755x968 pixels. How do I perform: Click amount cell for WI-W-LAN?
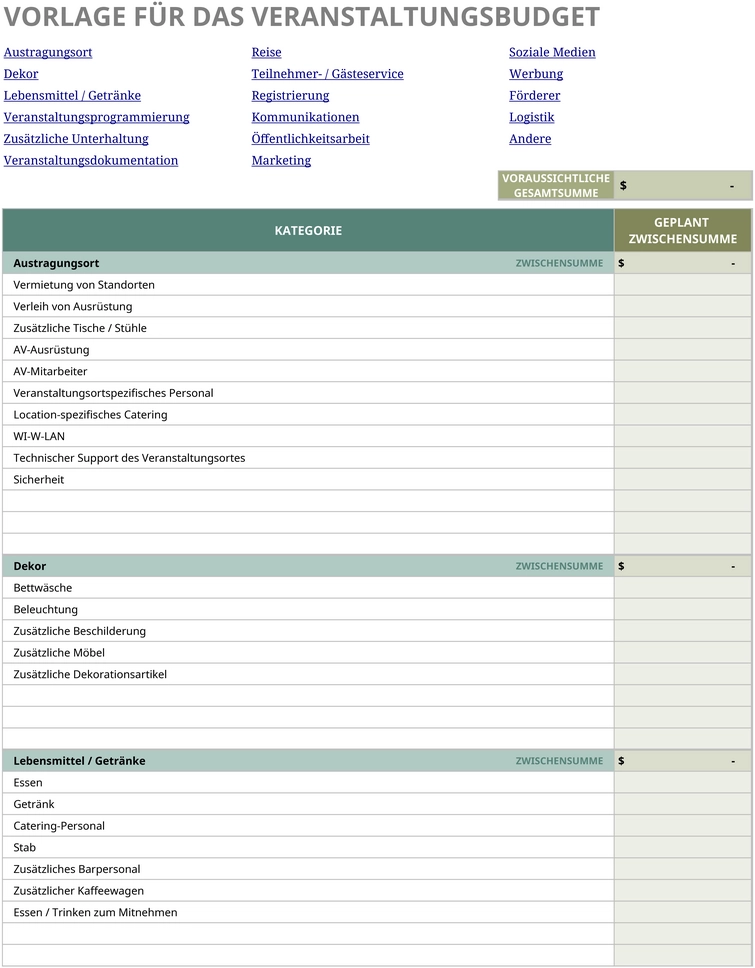click(683, 436)
